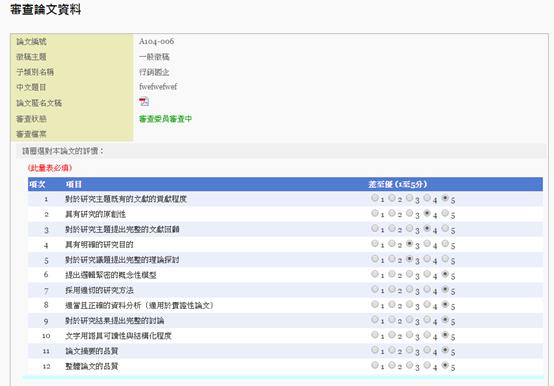Select score 2 for item 9 完整的討論
Image resolution: width=554 pixels, height=386 pixels.
[x=392, y=320]
